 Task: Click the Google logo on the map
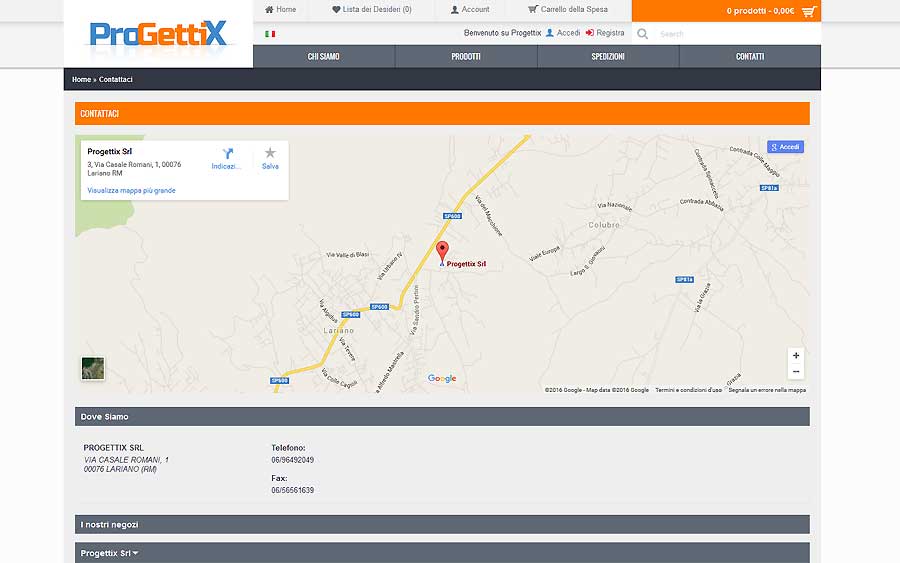tap(442, 378)
